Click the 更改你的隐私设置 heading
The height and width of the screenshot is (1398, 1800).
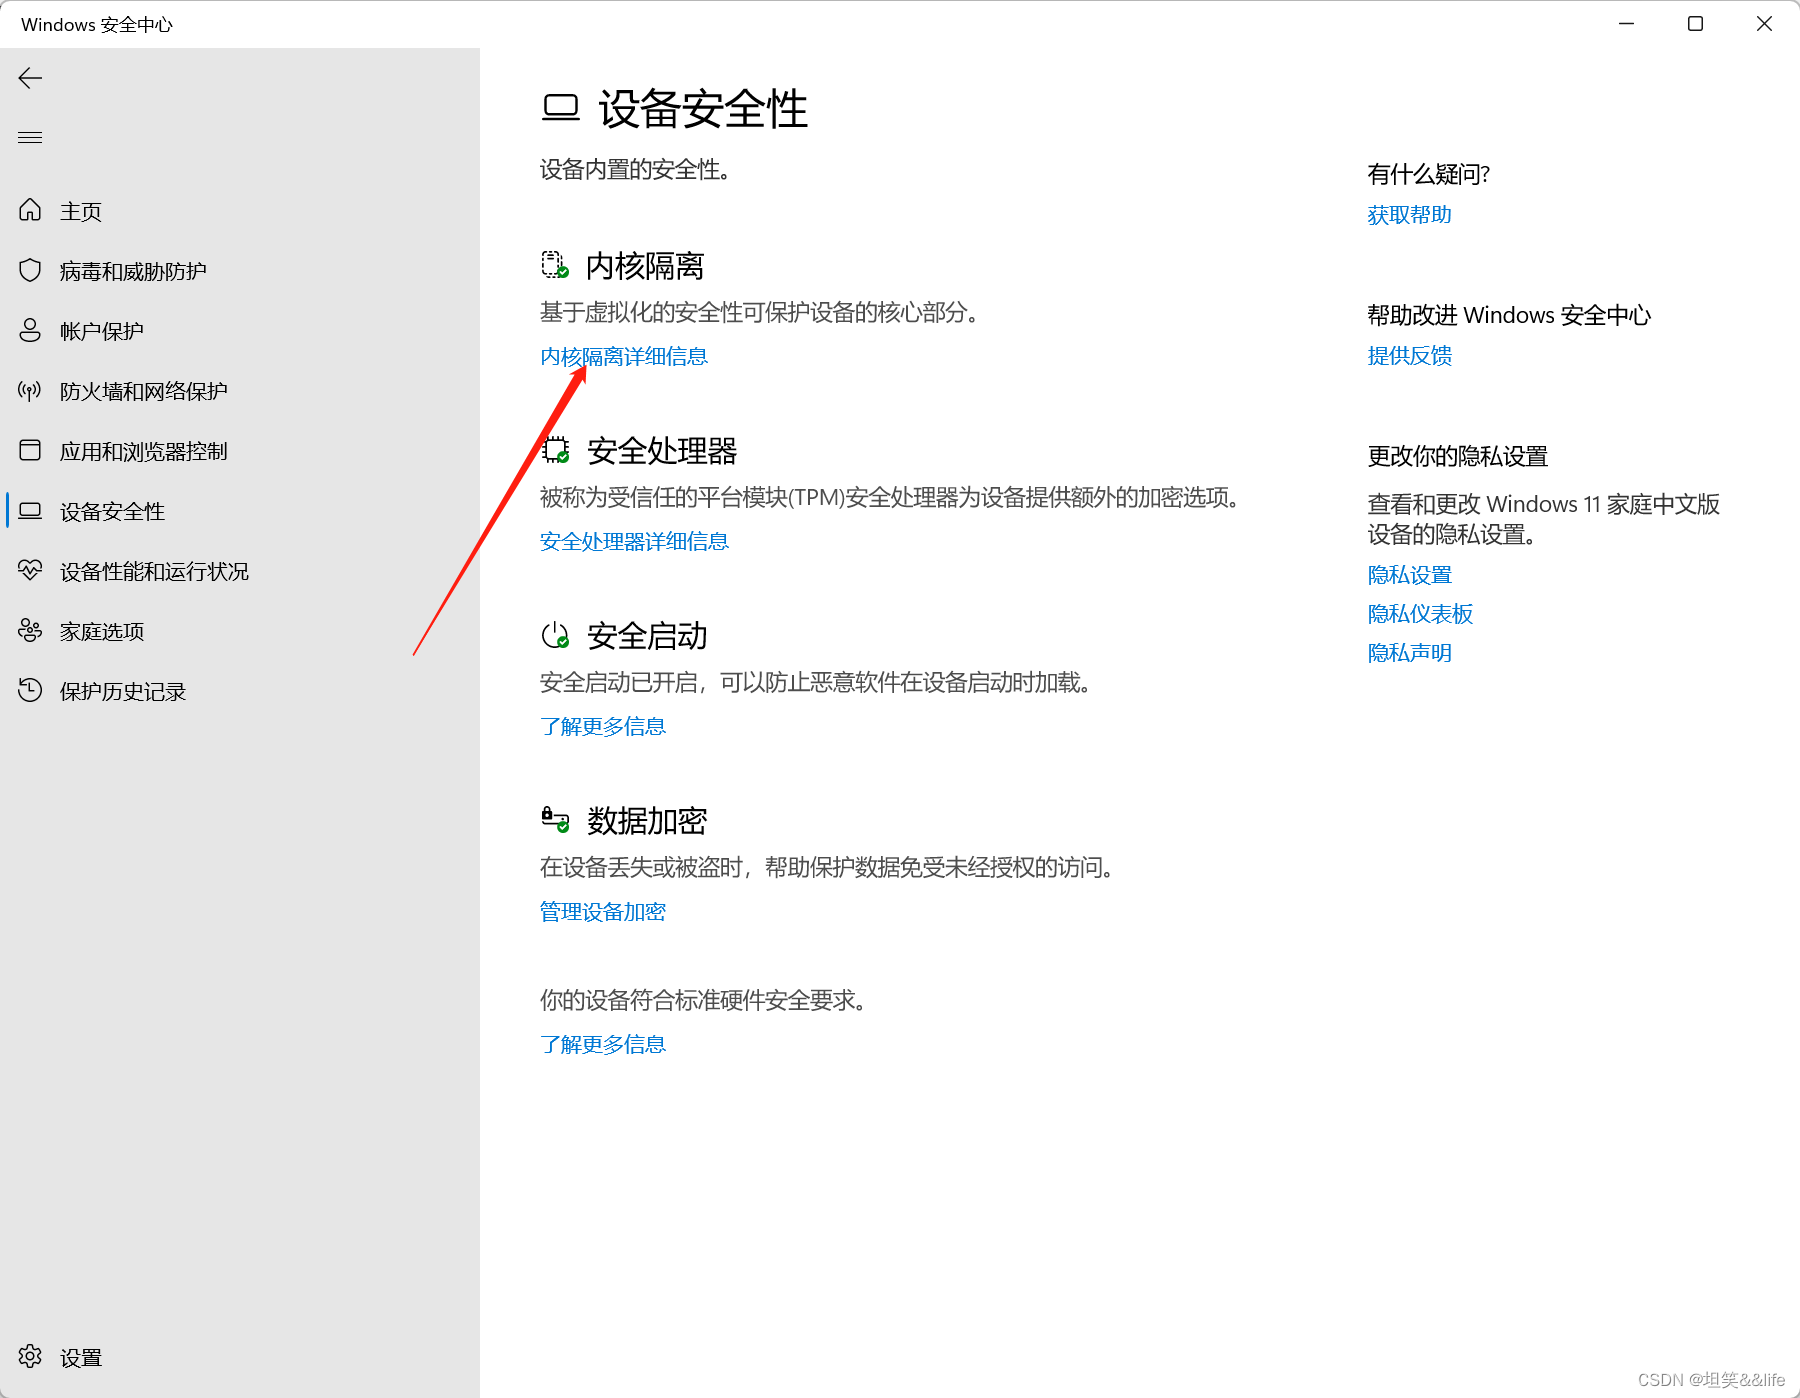[x=1457, y=456]
